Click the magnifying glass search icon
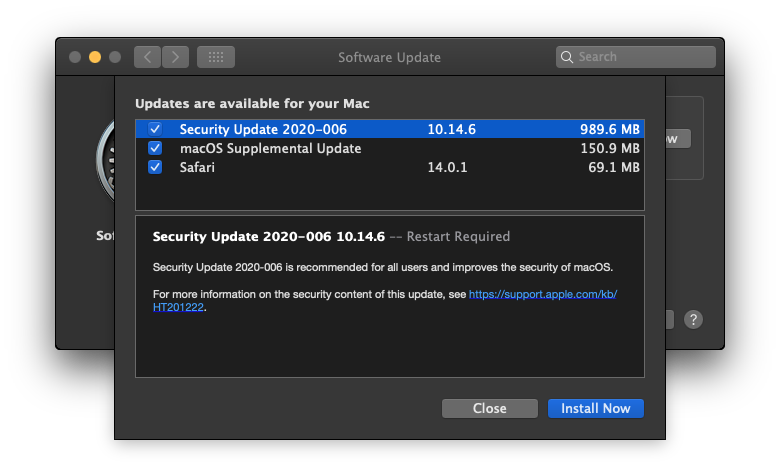 point(568,57)
